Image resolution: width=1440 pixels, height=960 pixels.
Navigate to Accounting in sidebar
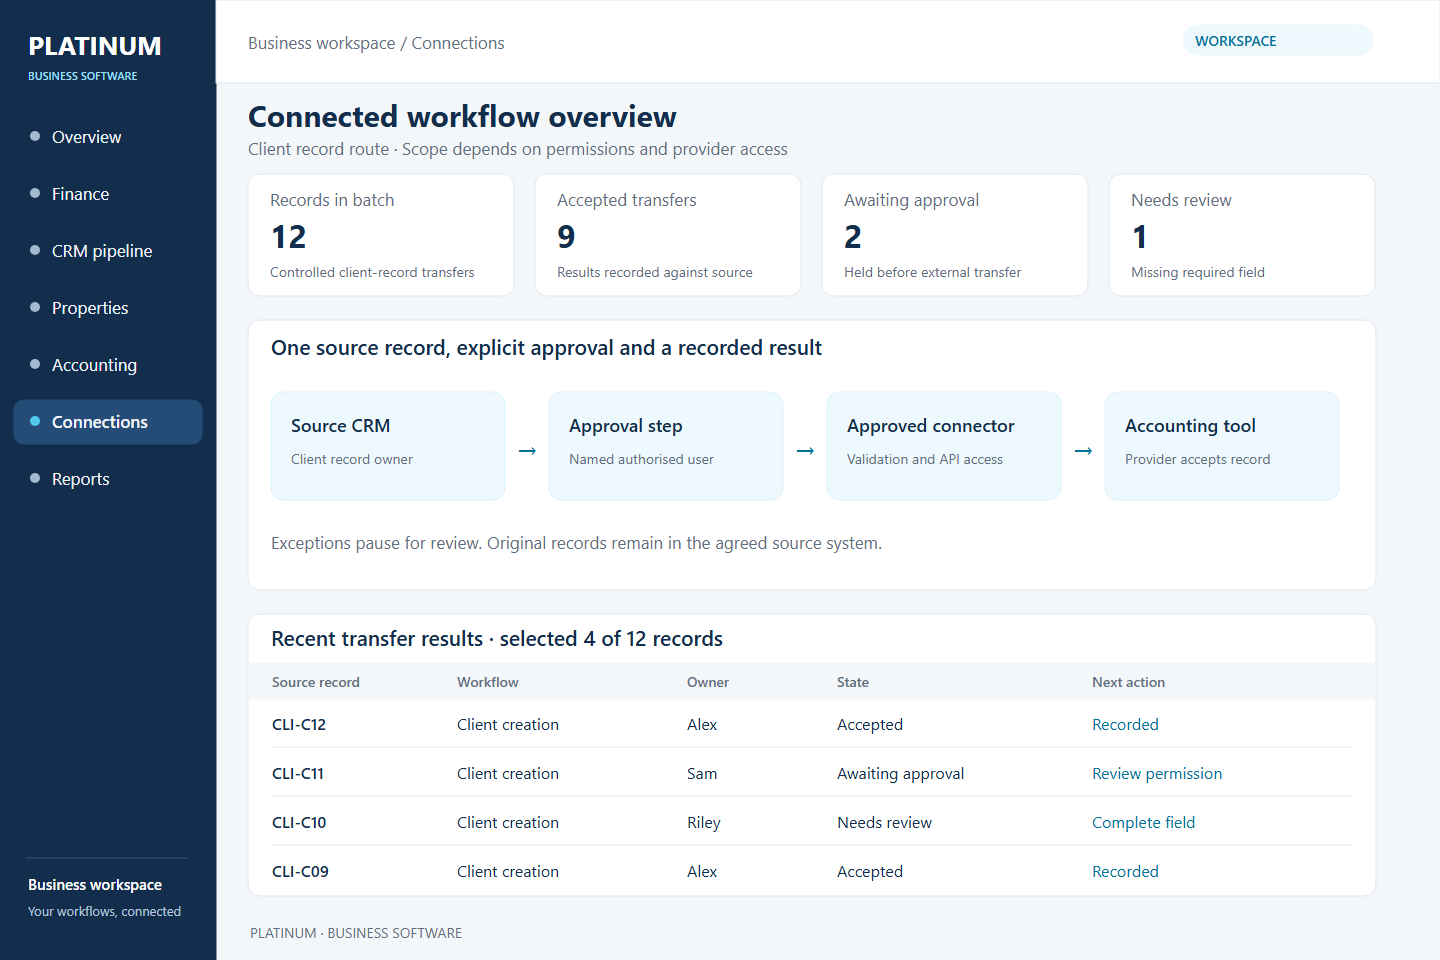point(108,365)
